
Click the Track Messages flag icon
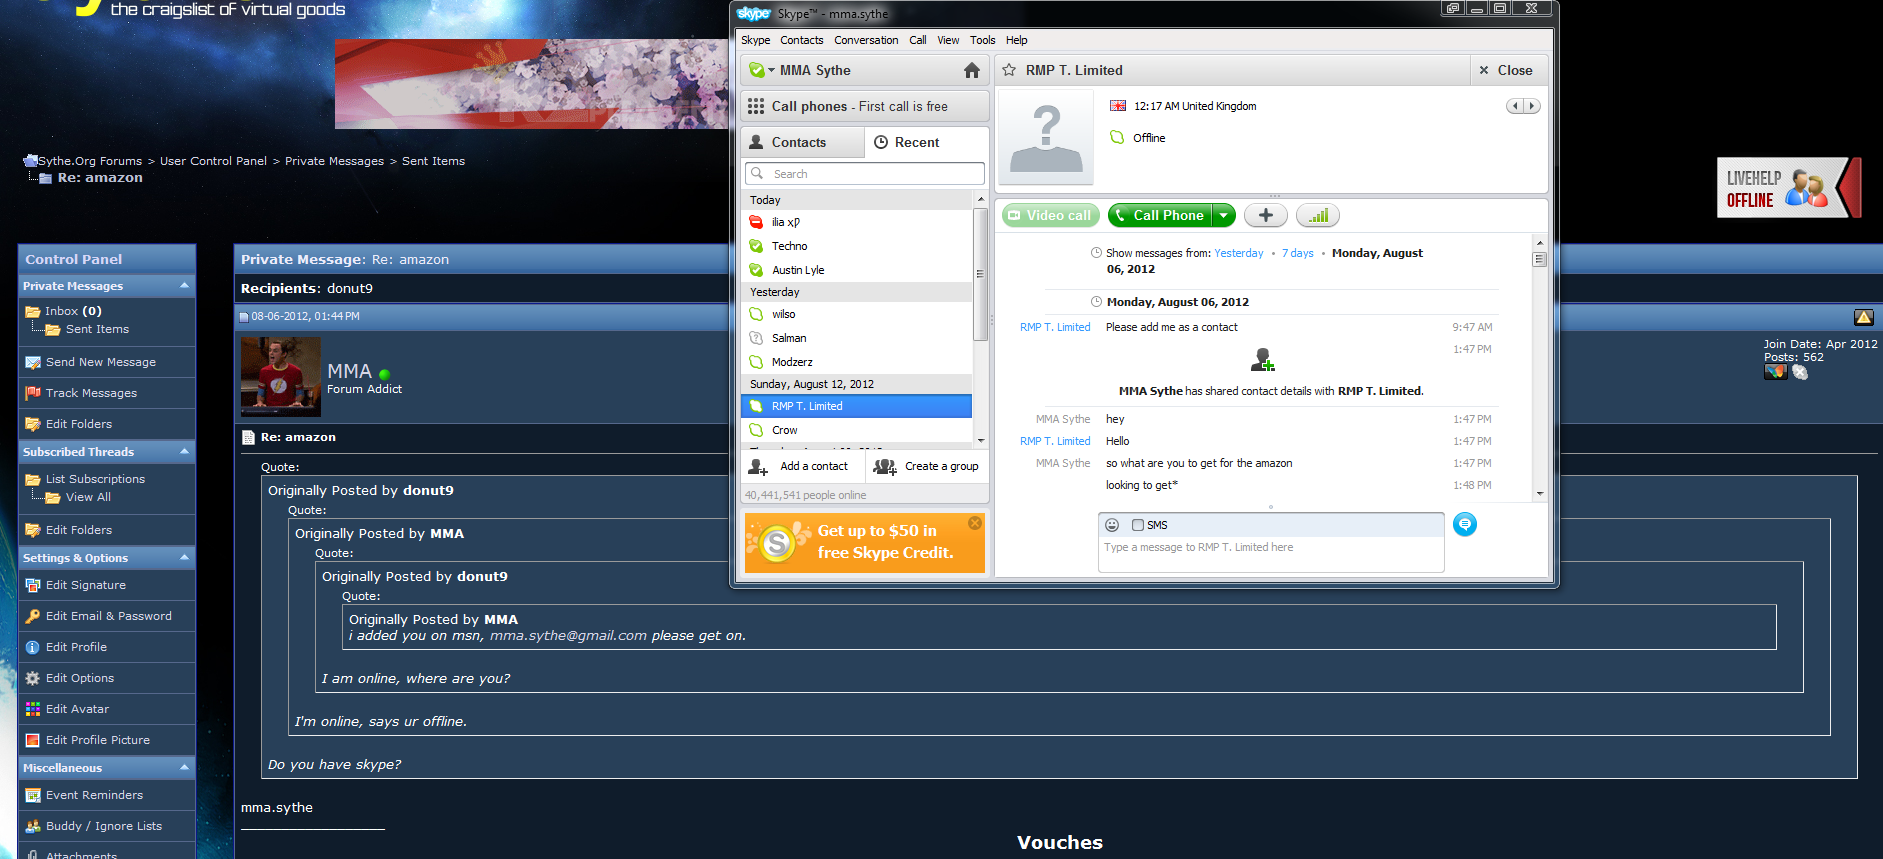coord(33,393)
